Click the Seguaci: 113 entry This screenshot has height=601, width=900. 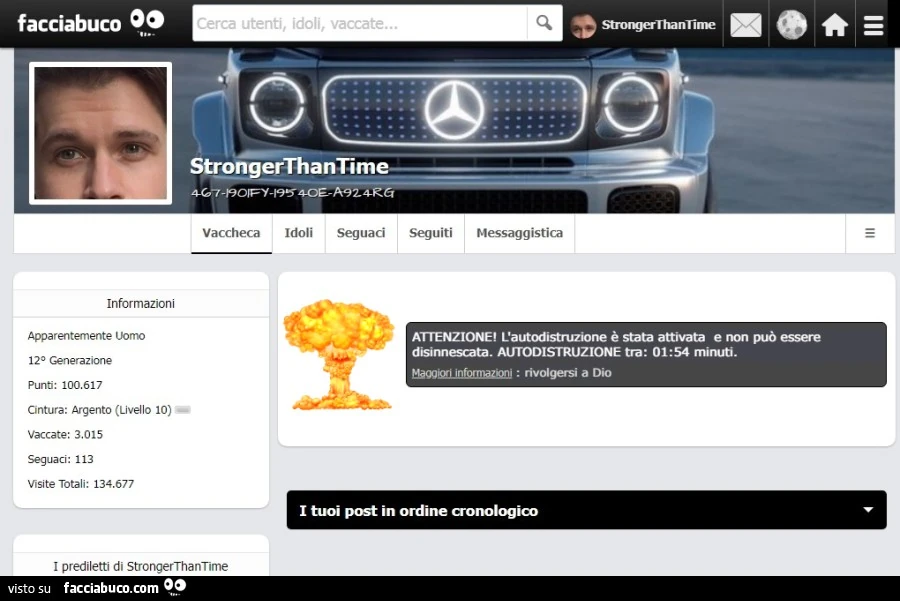click(x=60, y=459)
